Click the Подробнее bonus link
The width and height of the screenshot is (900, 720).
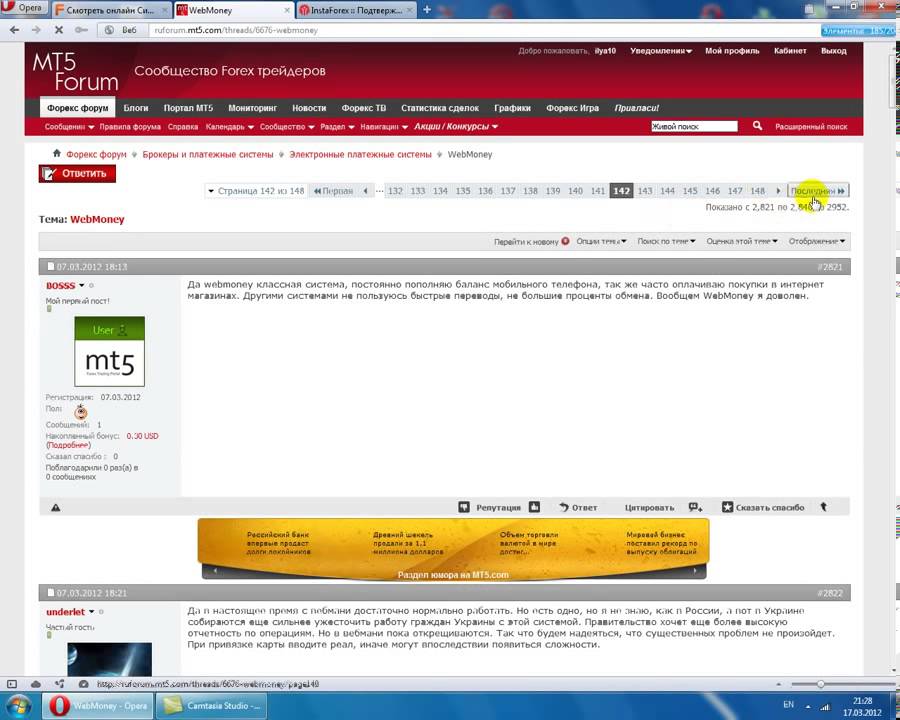68,445
